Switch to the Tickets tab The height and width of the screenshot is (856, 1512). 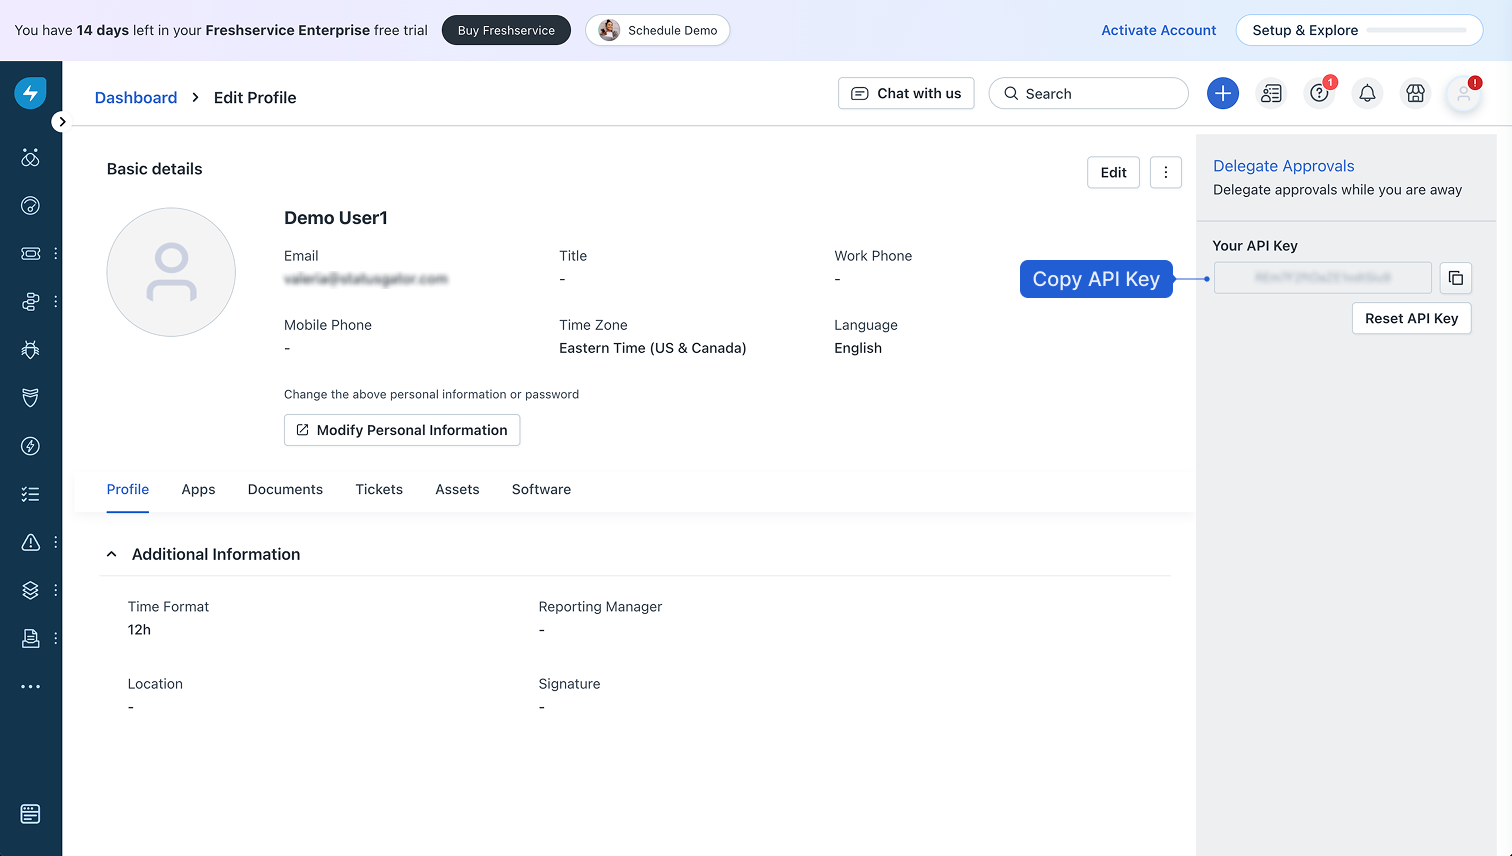coord(379,489)
